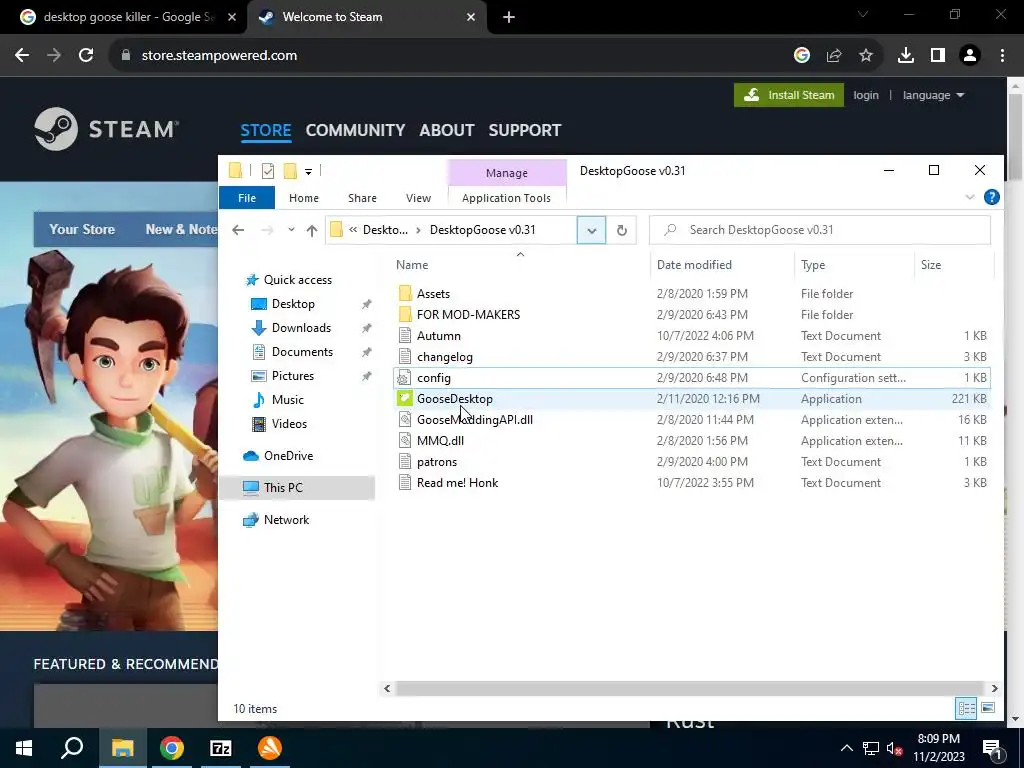
Task: Click the New folder quick access icon
Action: (x=290, y=171)
